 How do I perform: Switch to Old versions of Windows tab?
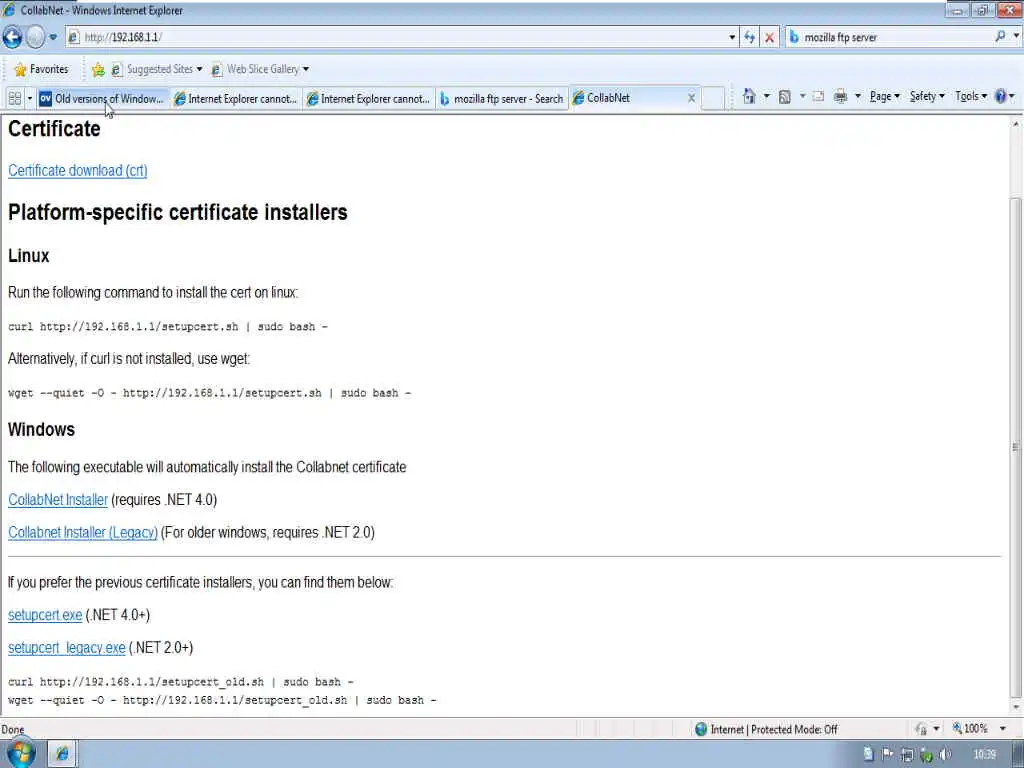(103, 99)
